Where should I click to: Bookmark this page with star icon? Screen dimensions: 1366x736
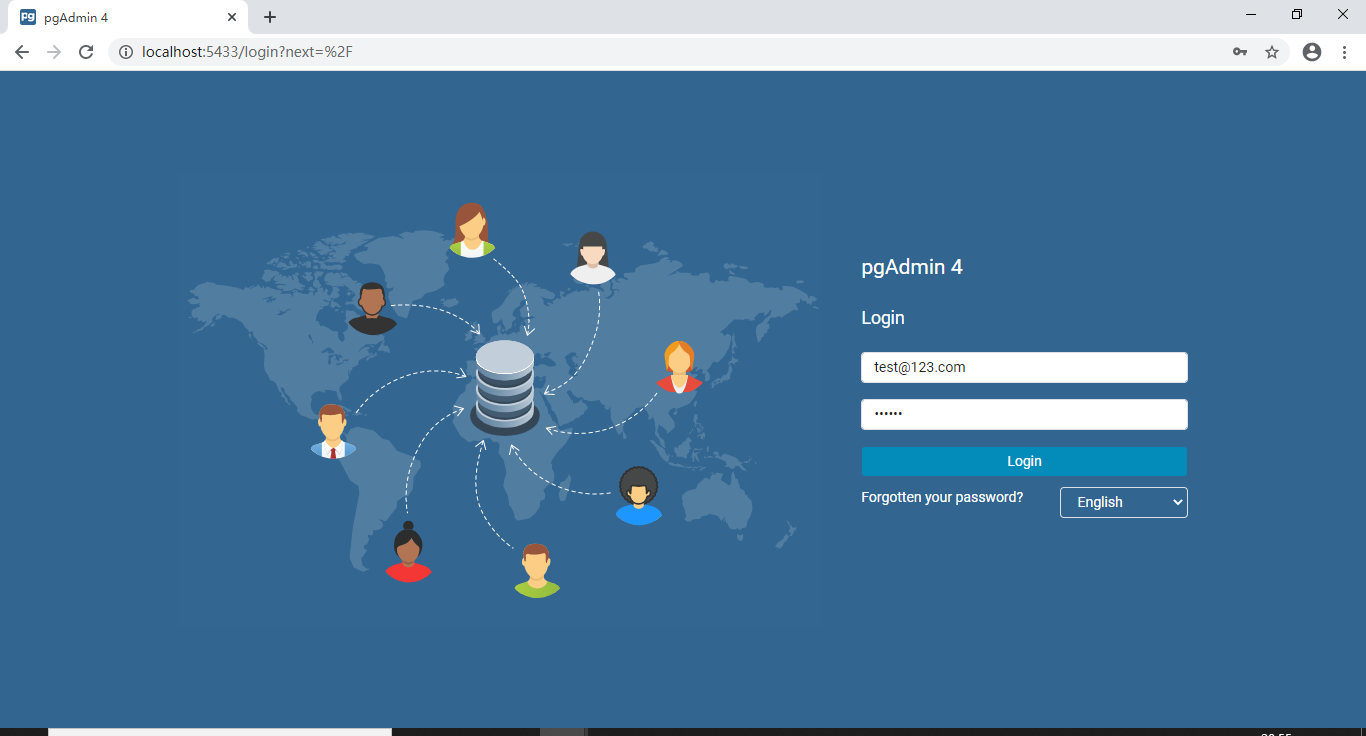click(x=1272, y=52)
